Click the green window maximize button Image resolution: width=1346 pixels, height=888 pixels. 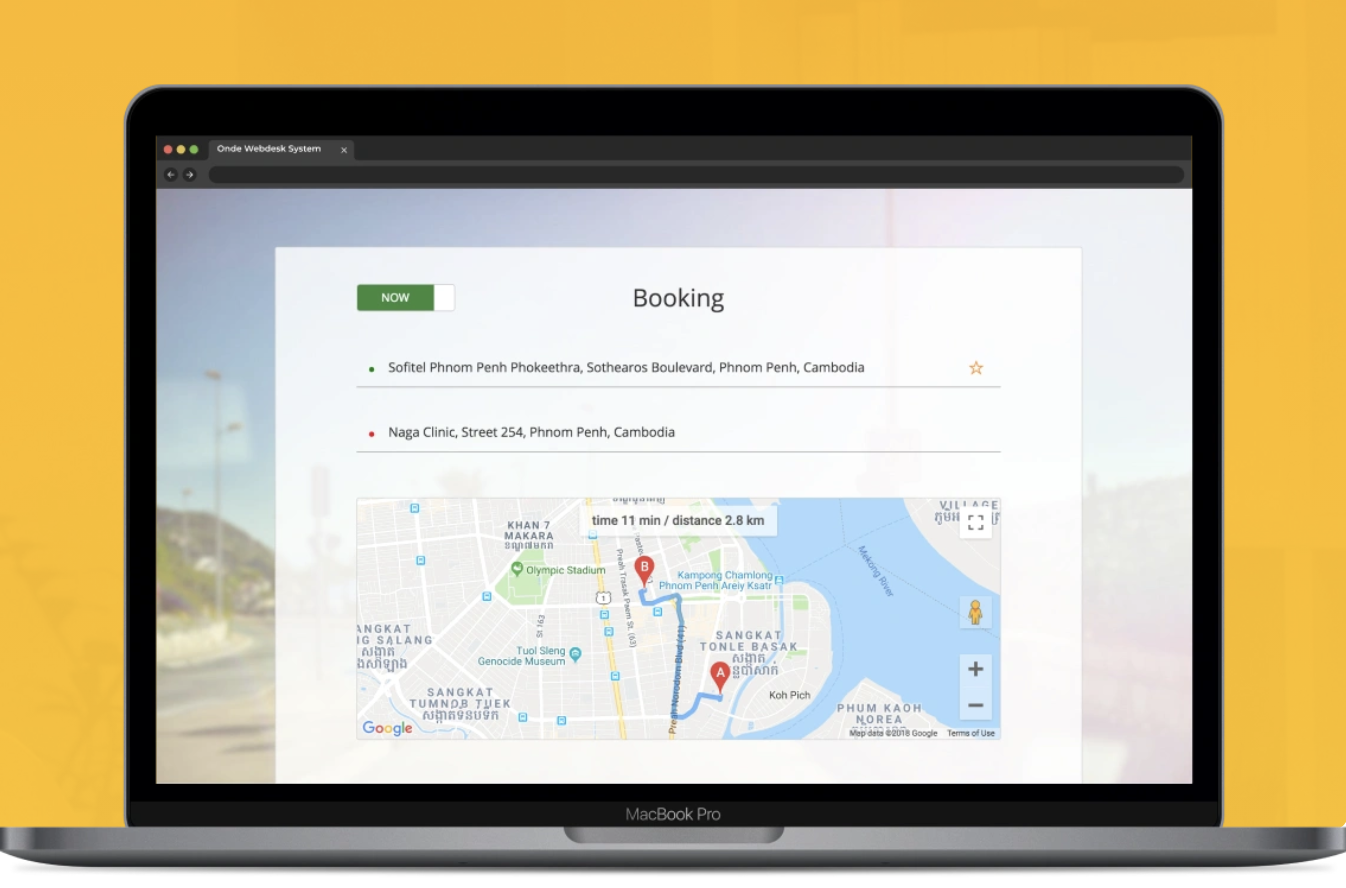coord(194,149)
